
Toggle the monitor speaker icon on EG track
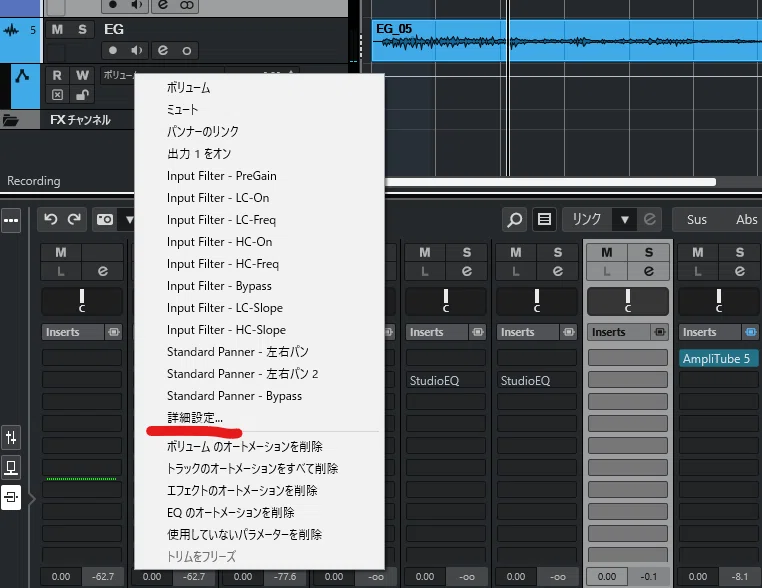click(x=137, y=50)
